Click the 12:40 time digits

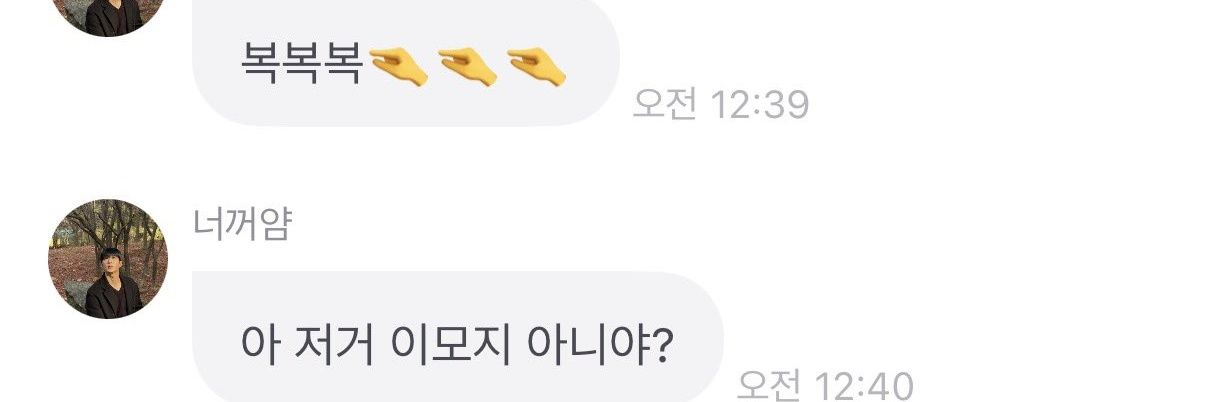click(x=864, y=384)
